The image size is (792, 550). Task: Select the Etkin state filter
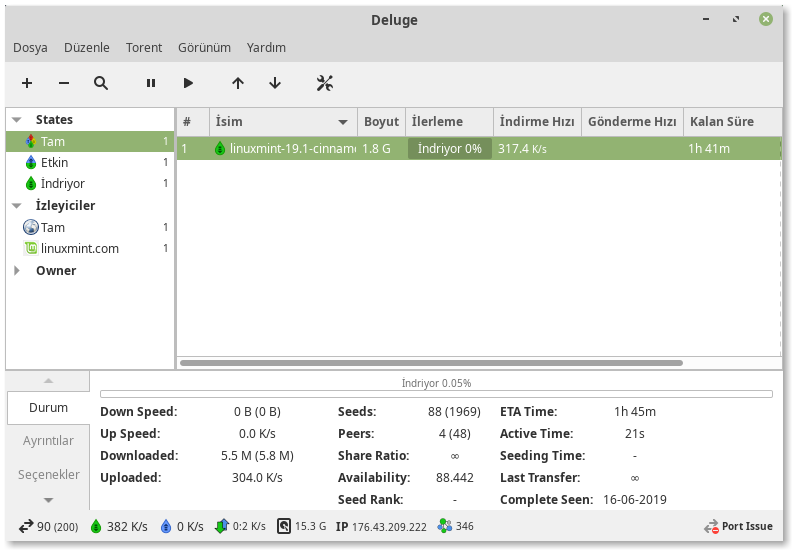(90, 163)
